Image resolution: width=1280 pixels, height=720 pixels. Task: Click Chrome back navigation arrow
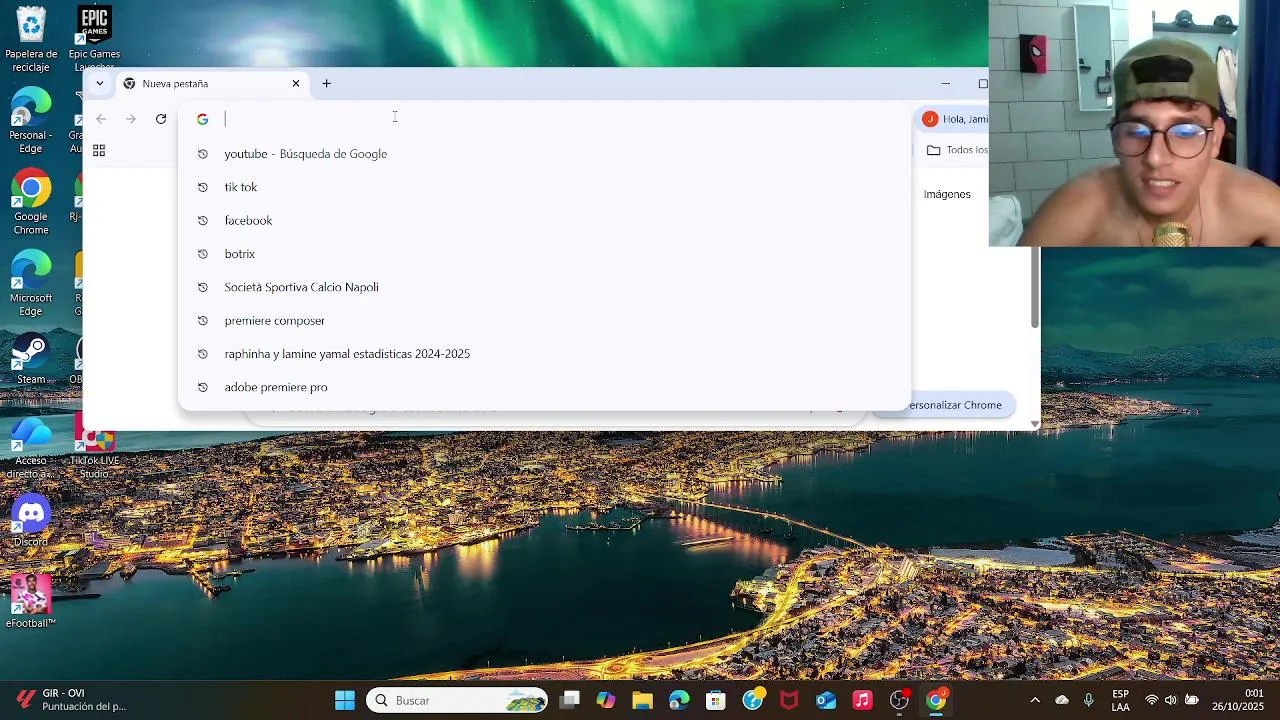pyautogui.click(x=101, y=119)
